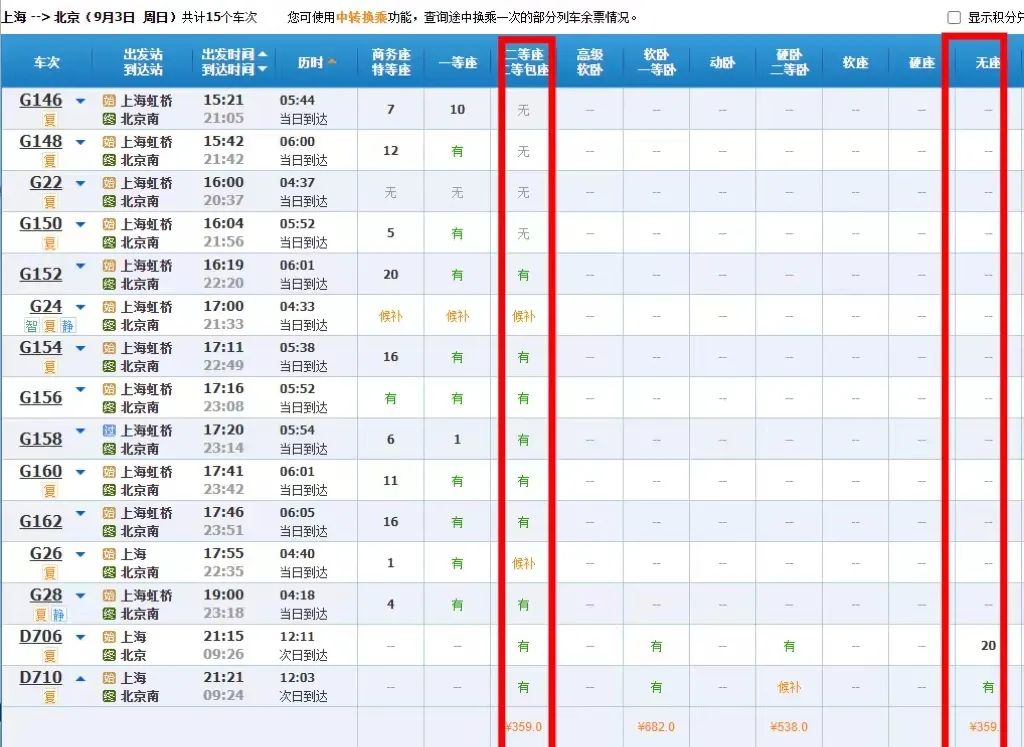The width and height of the screenshot is (1024, 747).
Task: Click 复 icon under G28
Action: pyautogui.click(x=40, y=615)
